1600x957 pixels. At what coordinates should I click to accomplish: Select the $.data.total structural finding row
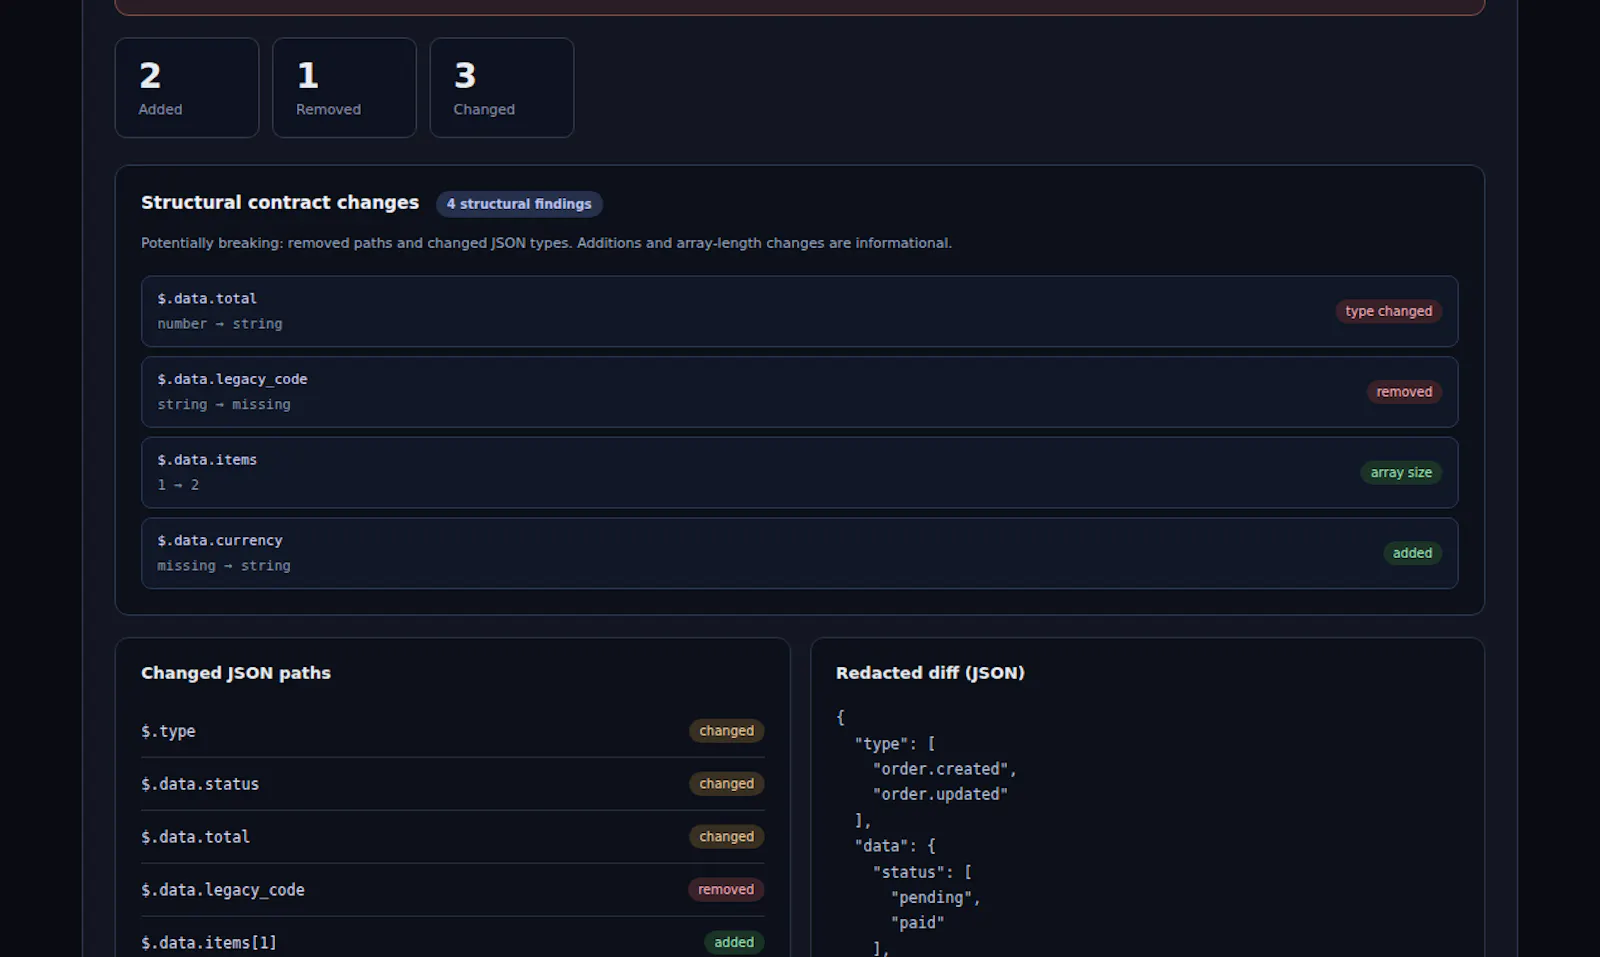tap(799, 311)
